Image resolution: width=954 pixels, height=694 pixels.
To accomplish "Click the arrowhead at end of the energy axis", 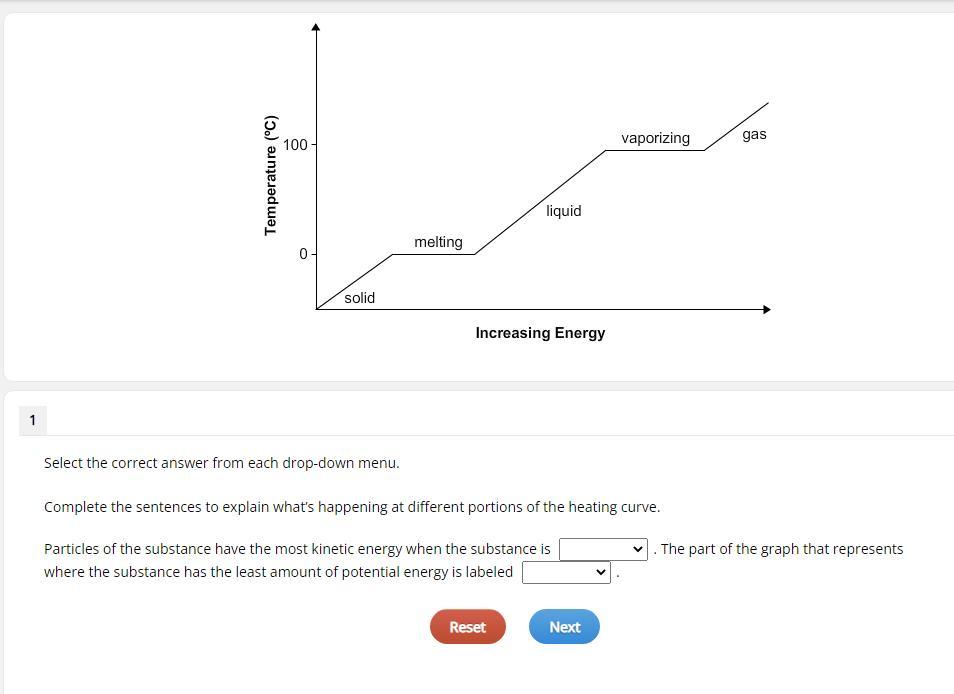I will [x=767, y=310].
